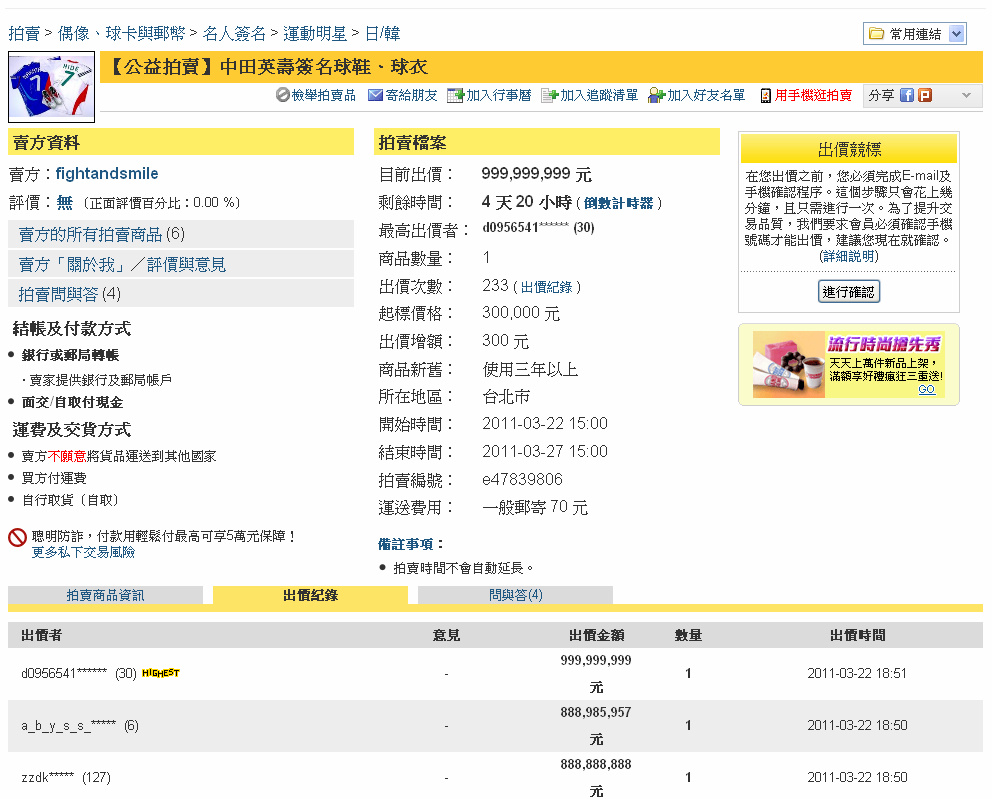Click the 加入行事曆 text link
Image resolution: width=992 pixels, height=799 pixels.
[499, 96]
